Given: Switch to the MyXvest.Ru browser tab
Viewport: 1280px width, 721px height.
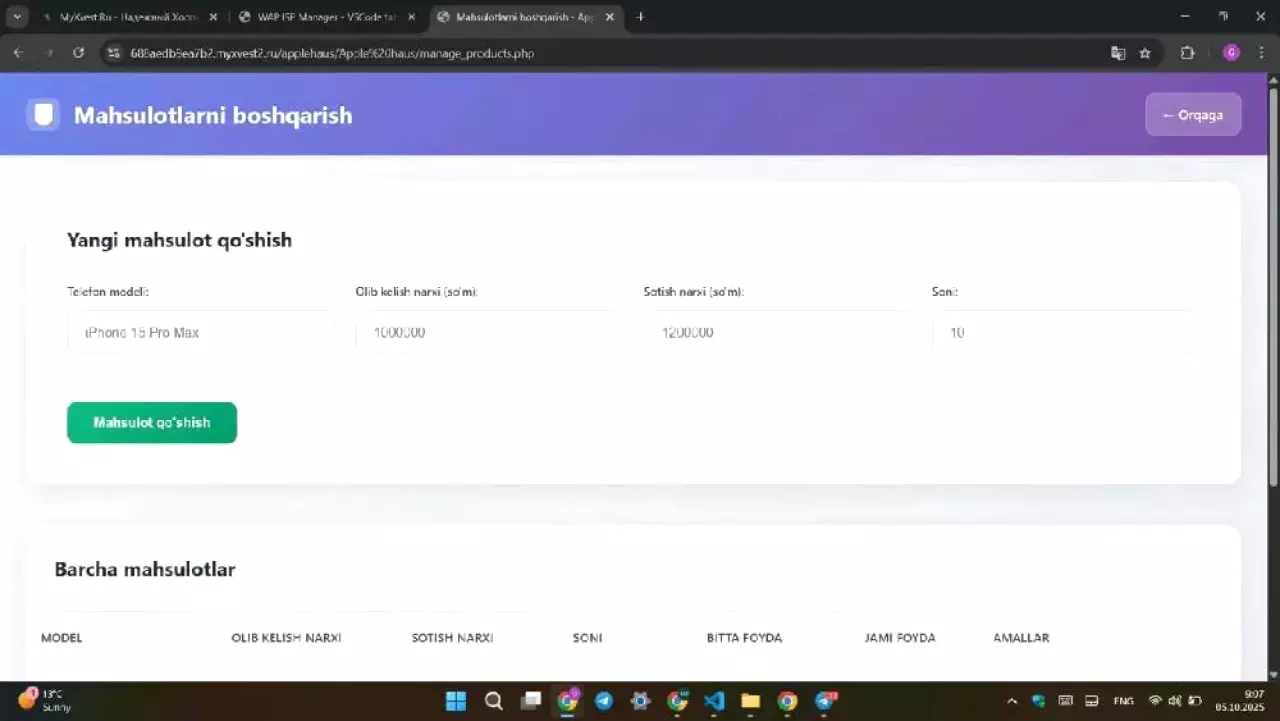Looking at the screenshot, I should tap(124, 17).
